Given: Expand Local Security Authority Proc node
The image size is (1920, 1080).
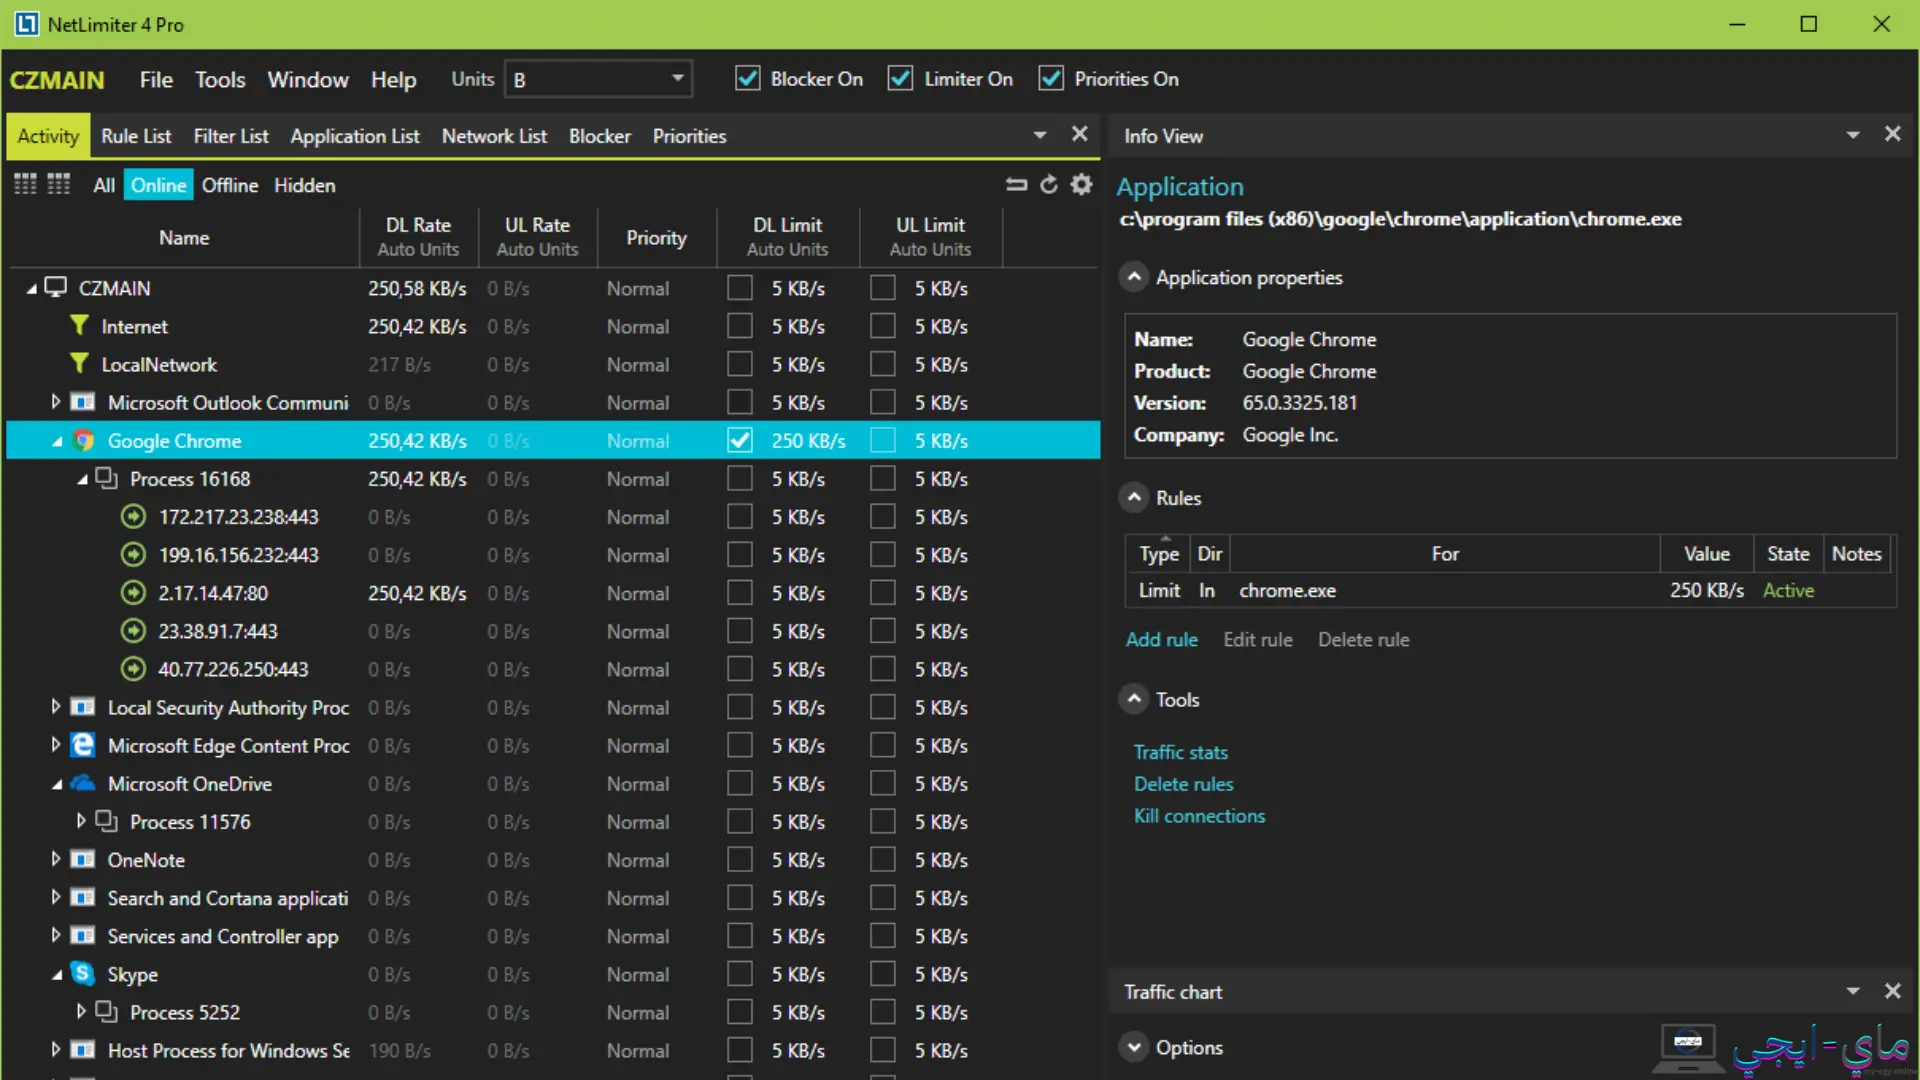Looking at the screenshot, I should (x=56, y=707).
